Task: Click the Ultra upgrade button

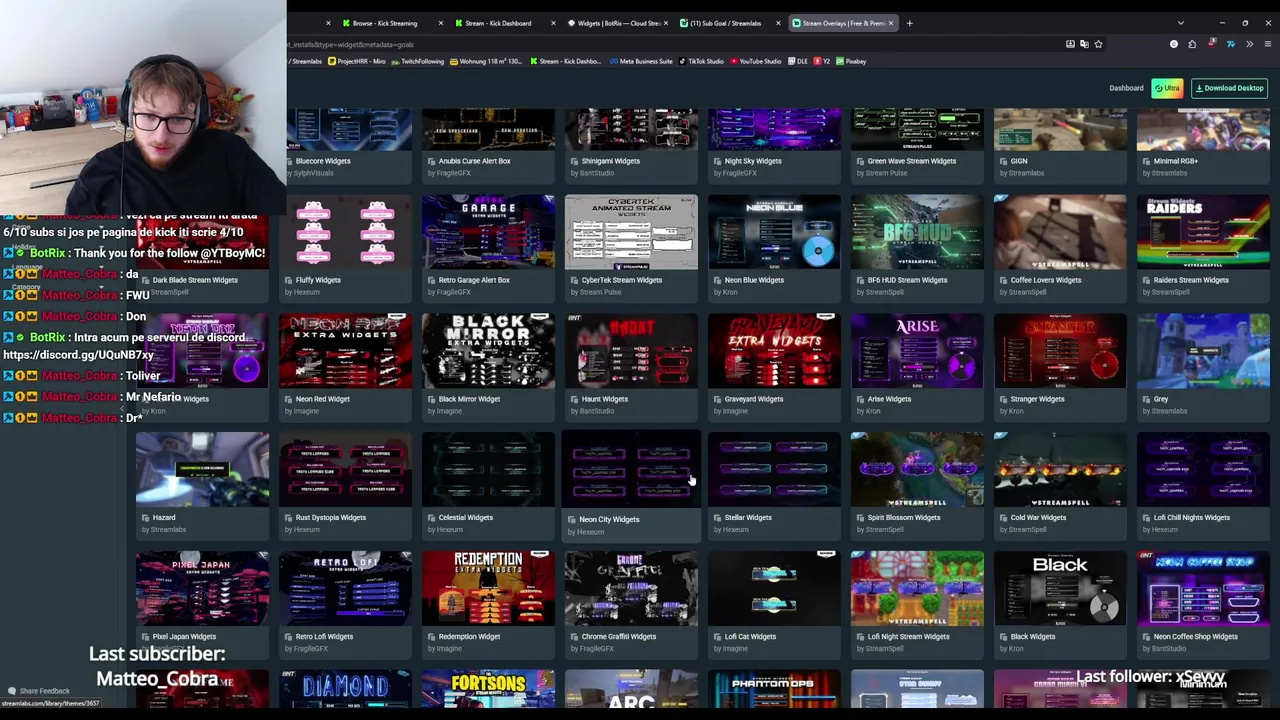Action: point(1167,88)
